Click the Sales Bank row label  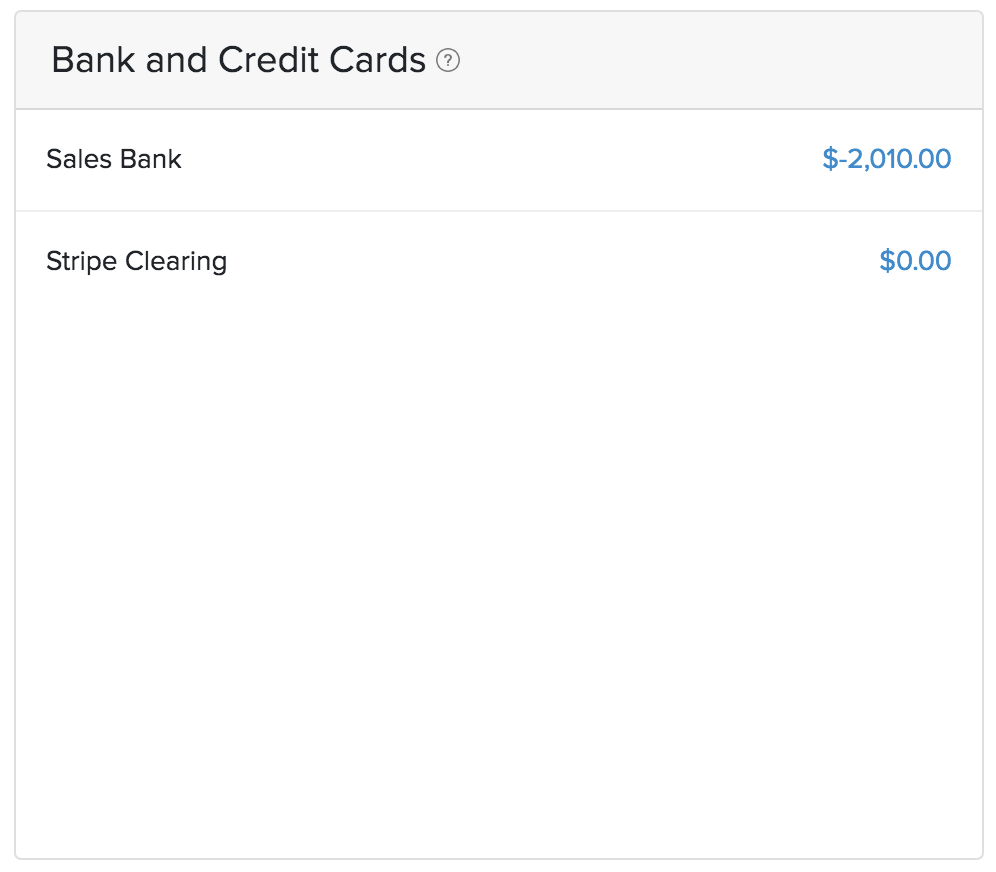click(114, 159)
